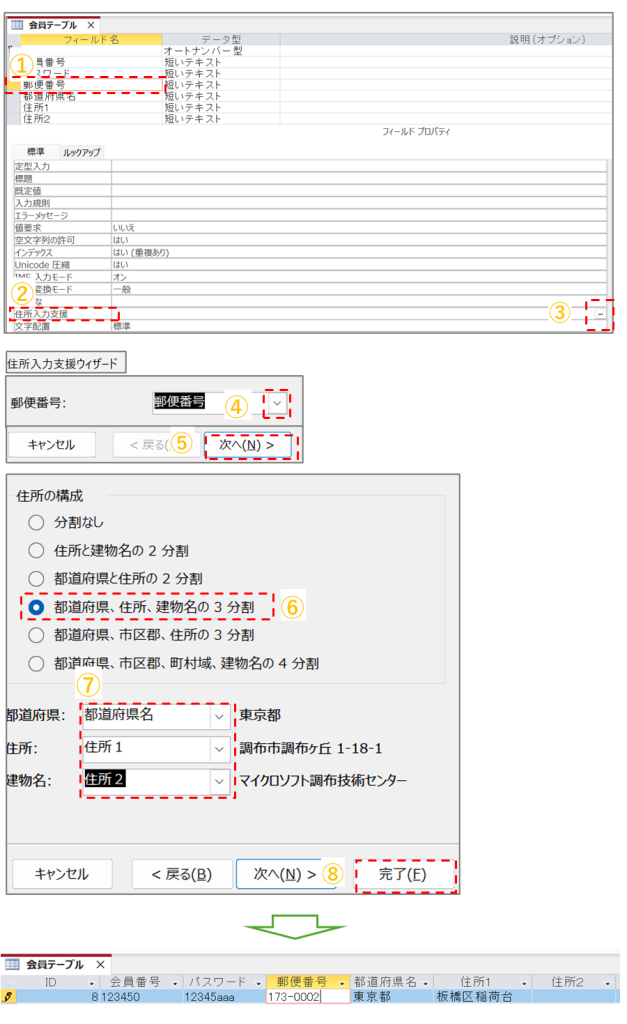Select the 分割なし radio option
This screenshot has height=1024, width=627.
coord(36,522)
